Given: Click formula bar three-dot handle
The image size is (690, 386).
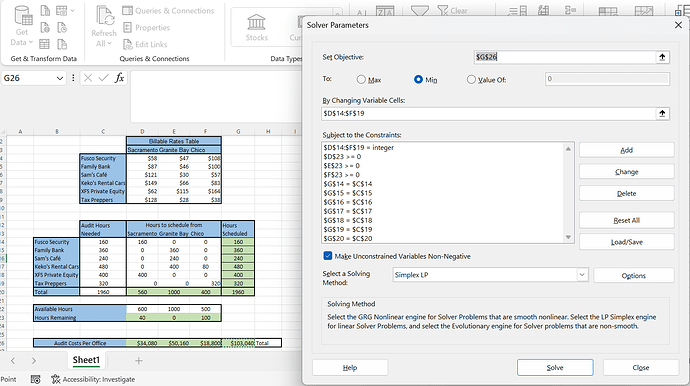Looking at the screenshot, I should 73,78.
